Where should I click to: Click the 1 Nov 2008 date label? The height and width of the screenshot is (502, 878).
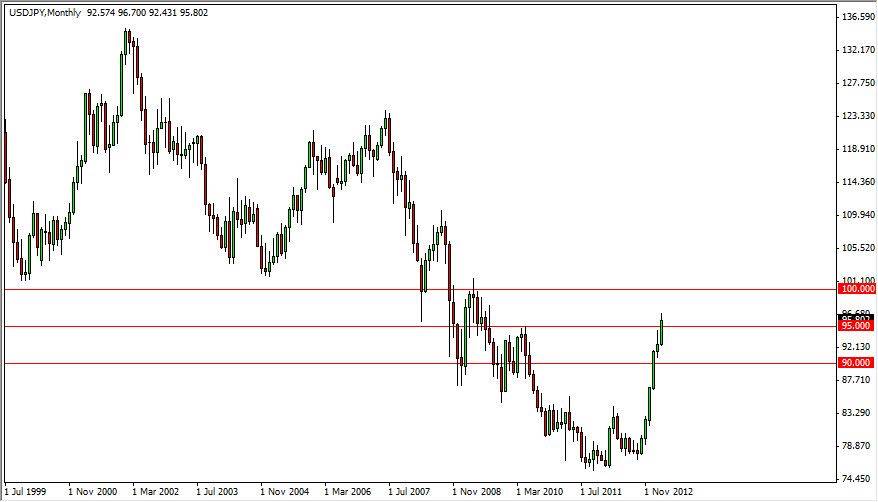[x=480, y=492]
